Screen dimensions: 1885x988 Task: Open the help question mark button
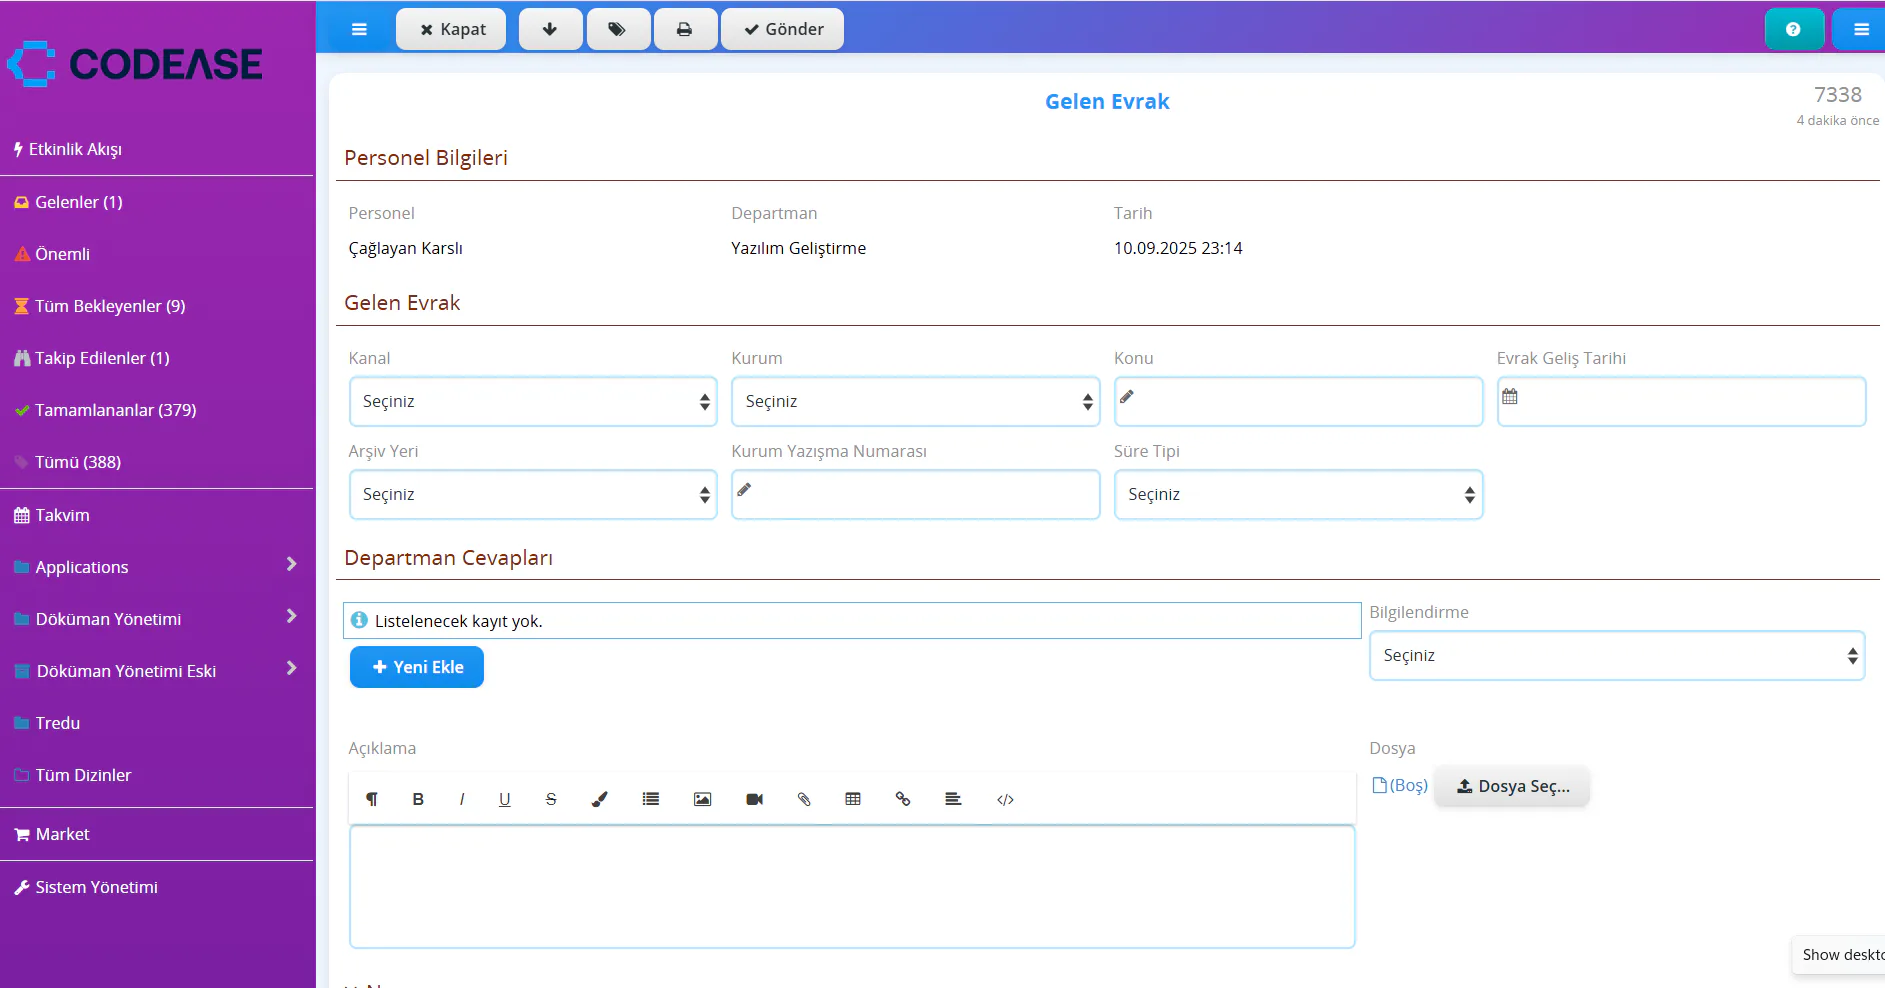coord(1793,29)
